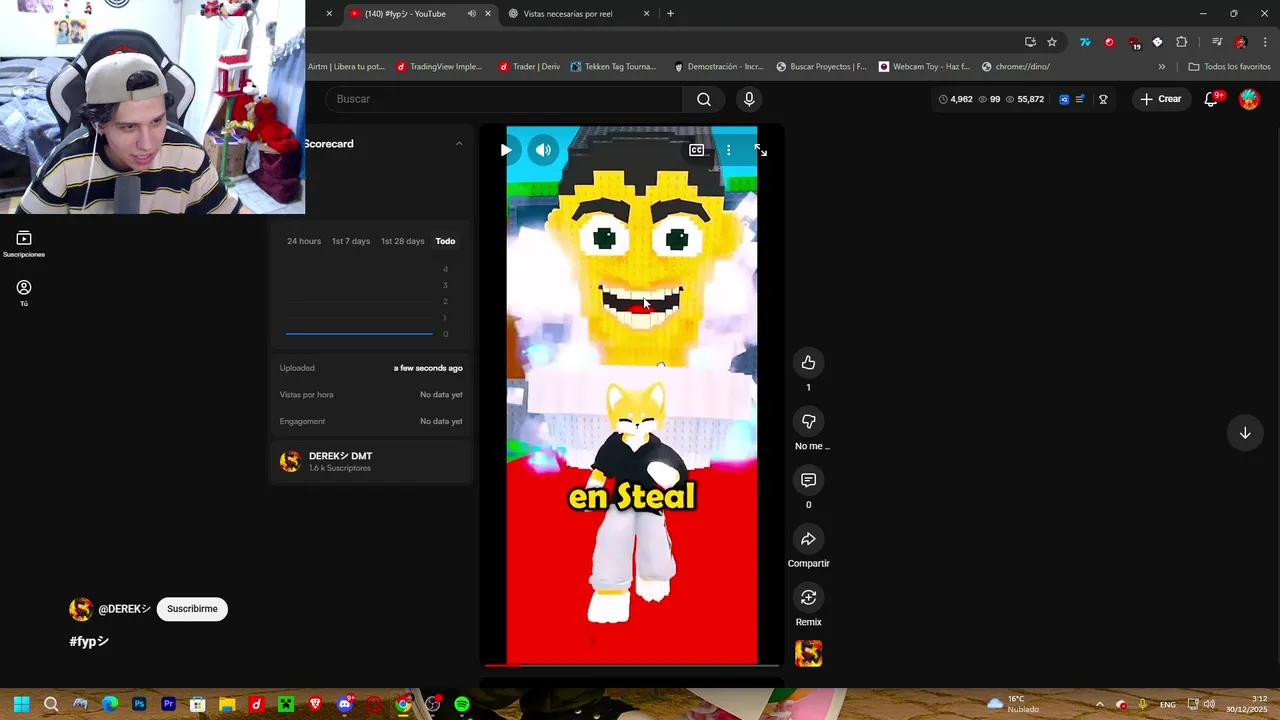
Task: Open the red record extension icon
Action: click(x=1109, y=42)
